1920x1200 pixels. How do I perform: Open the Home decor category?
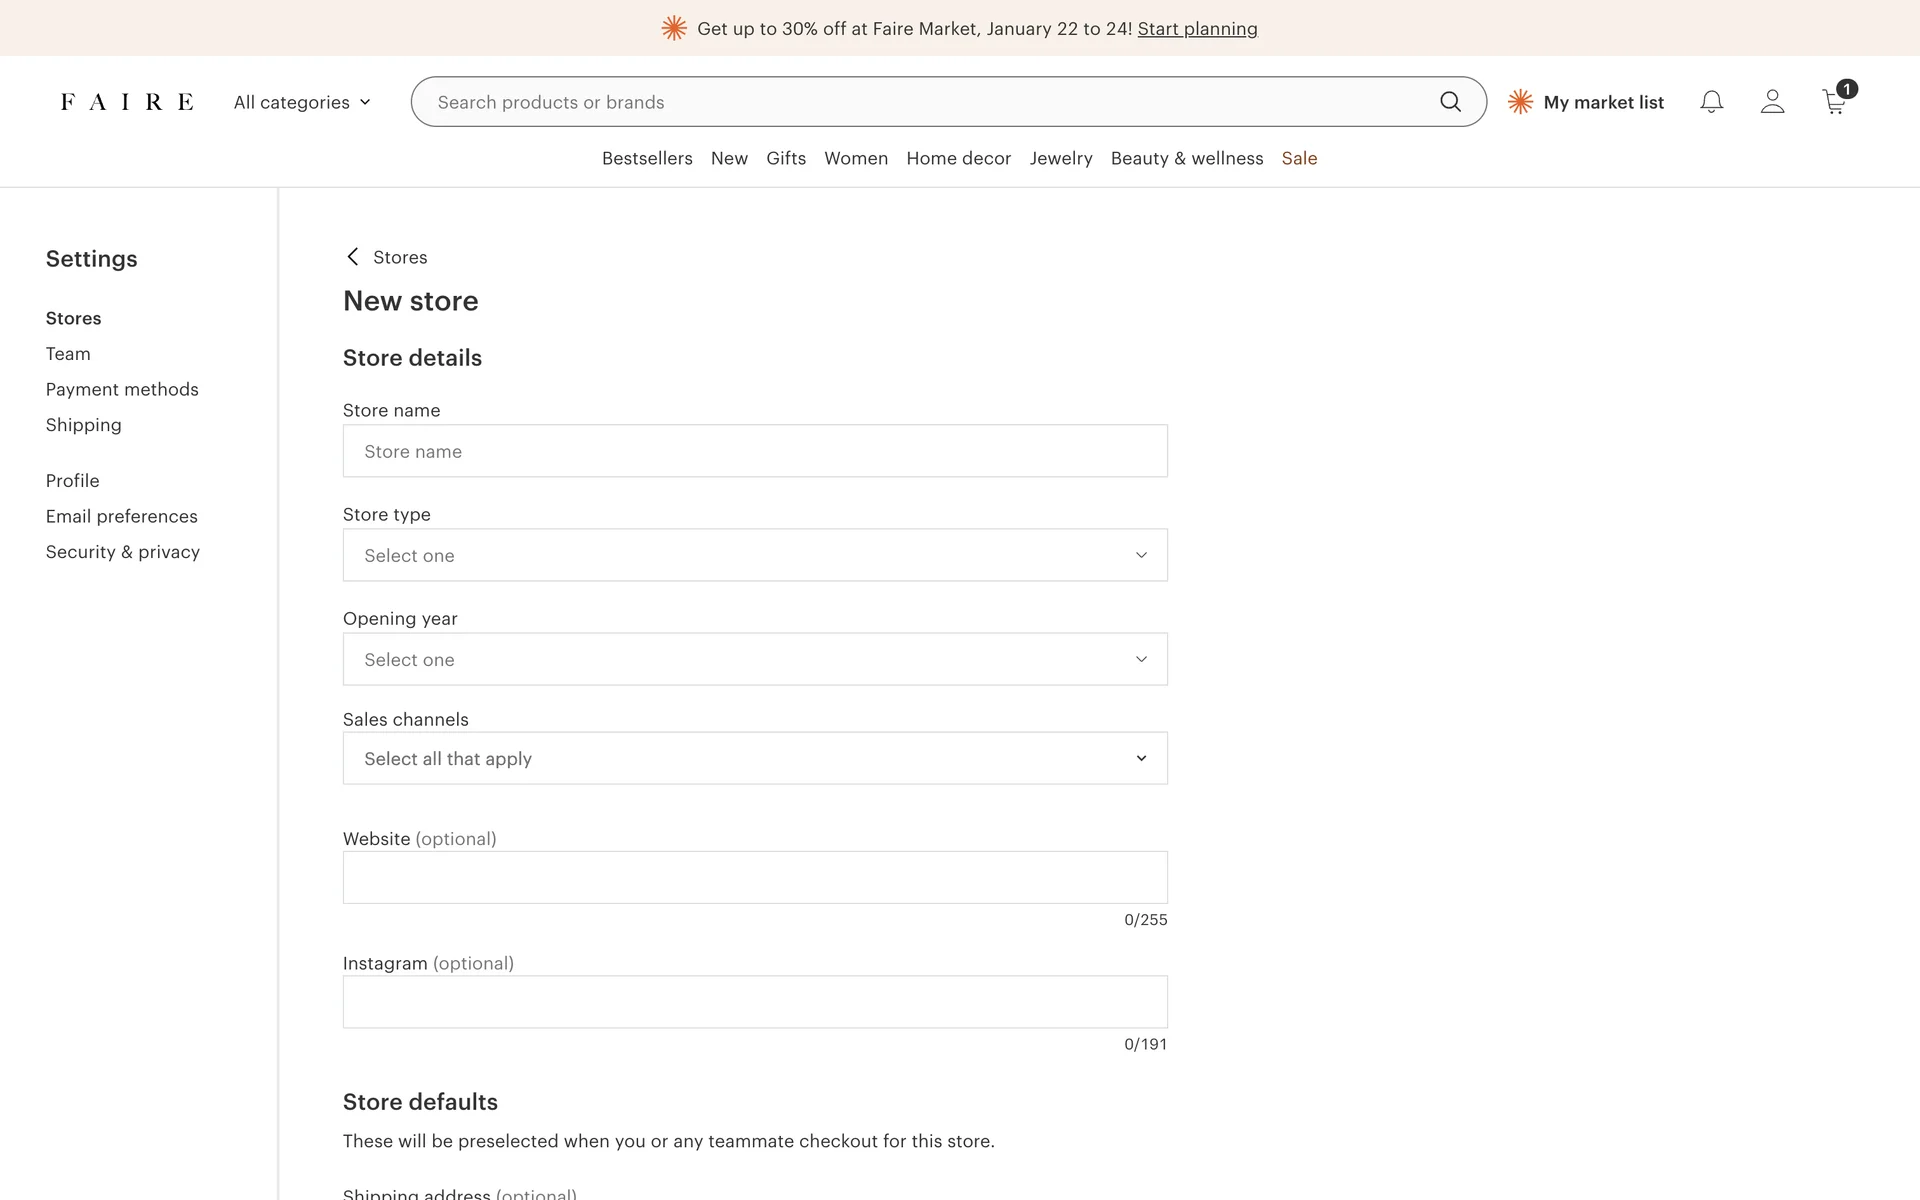pyautogui.click(x=958, y=158)
